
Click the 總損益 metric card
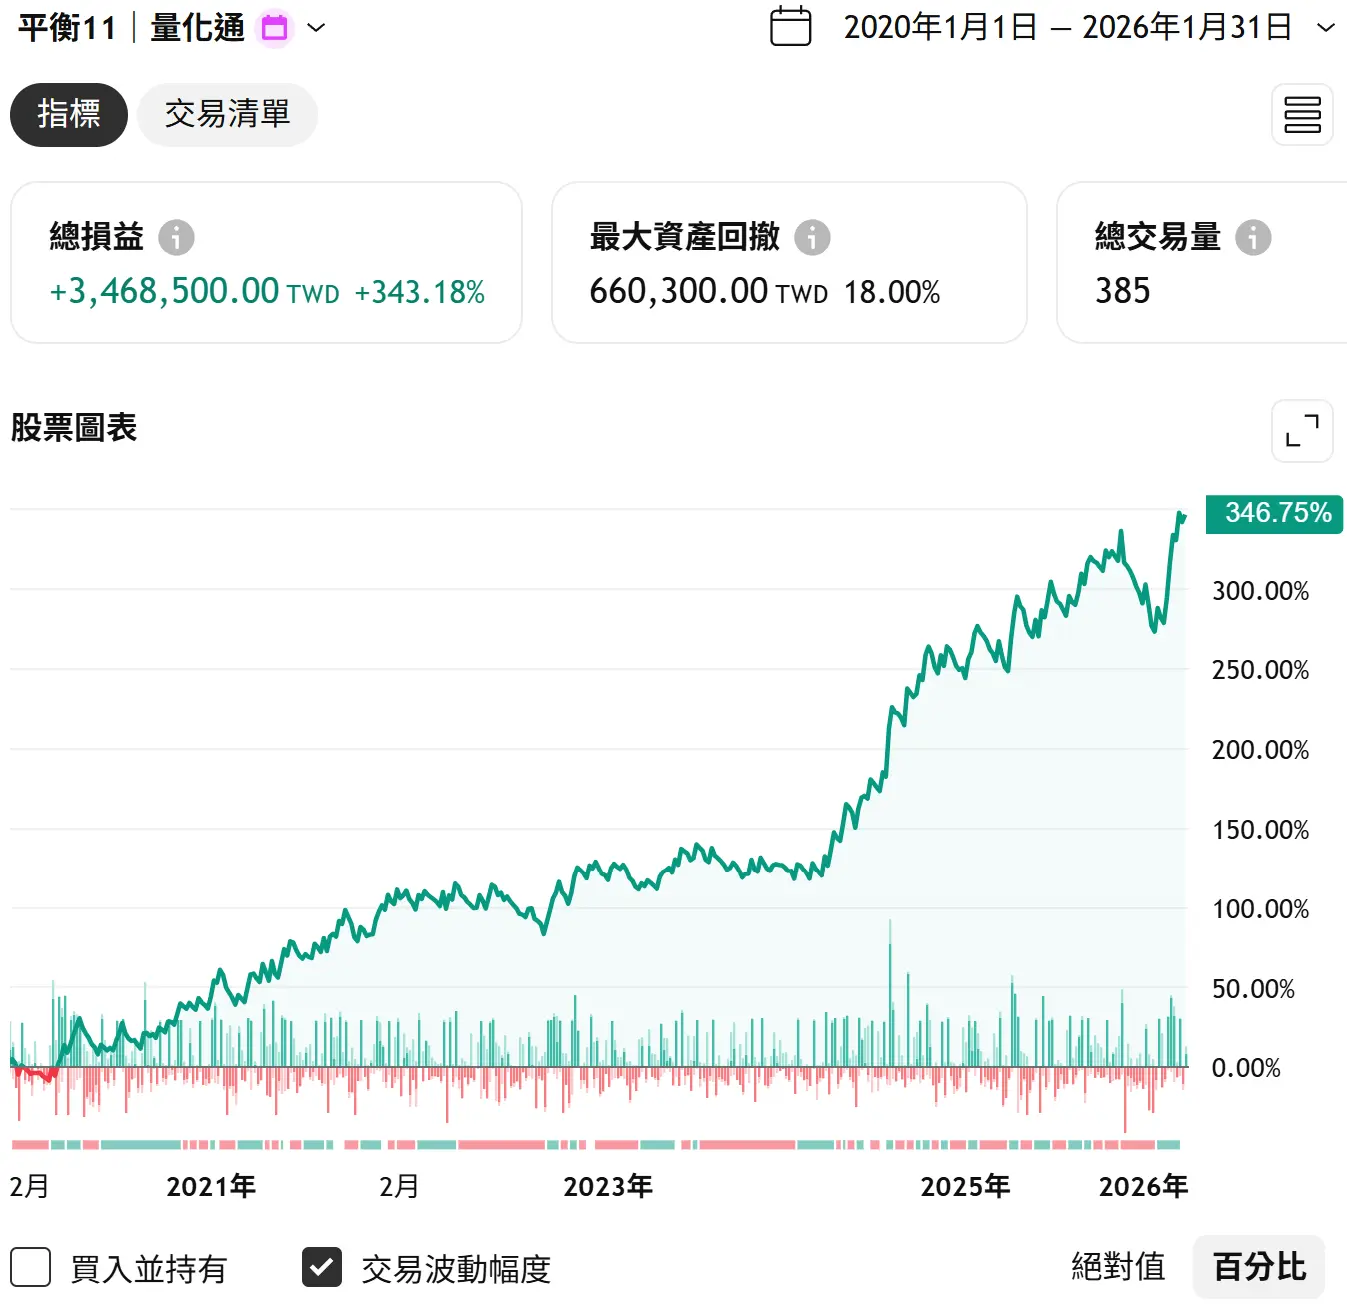tap(266, 263)
